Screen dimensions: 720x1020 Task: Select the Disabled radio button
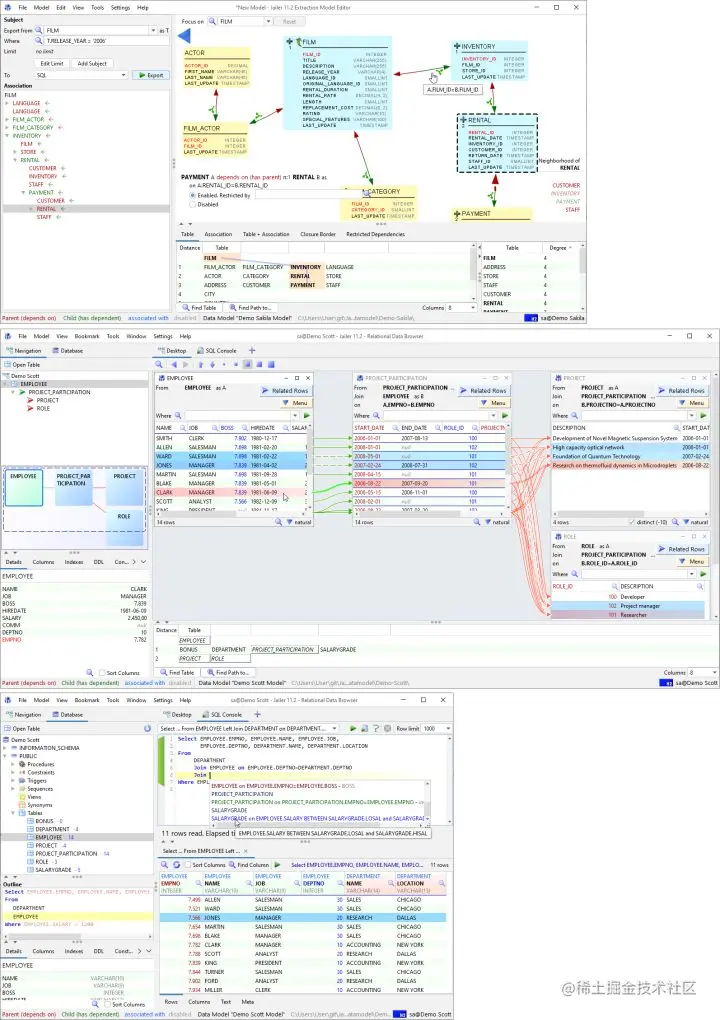(x=193, y=204)
